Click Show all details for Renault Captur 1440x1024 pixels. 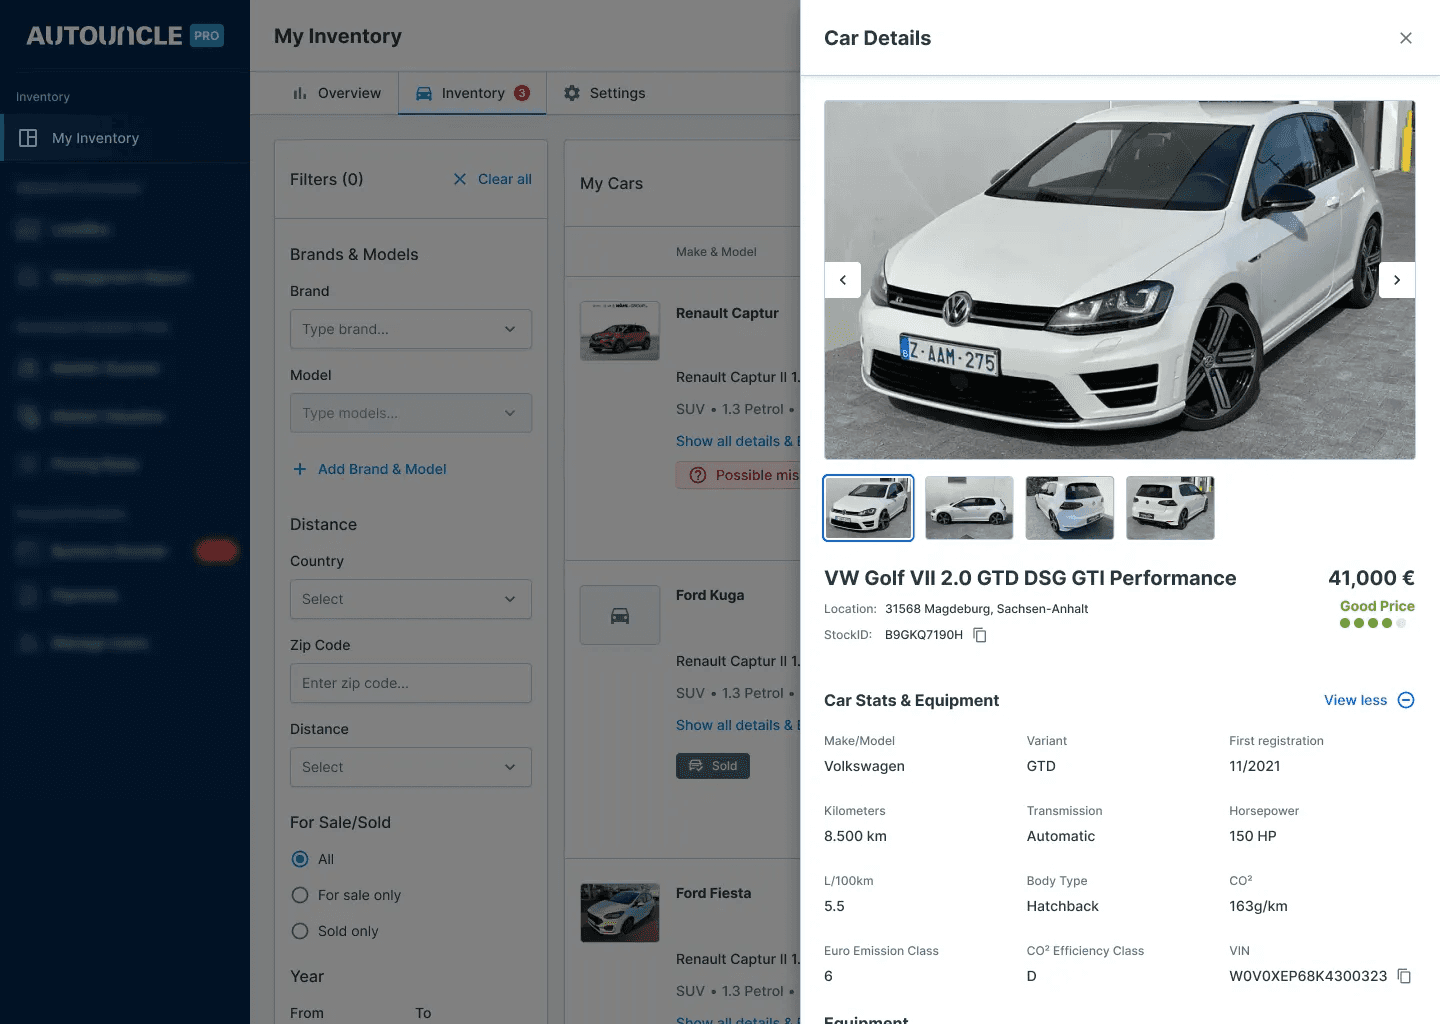point(738,441)
